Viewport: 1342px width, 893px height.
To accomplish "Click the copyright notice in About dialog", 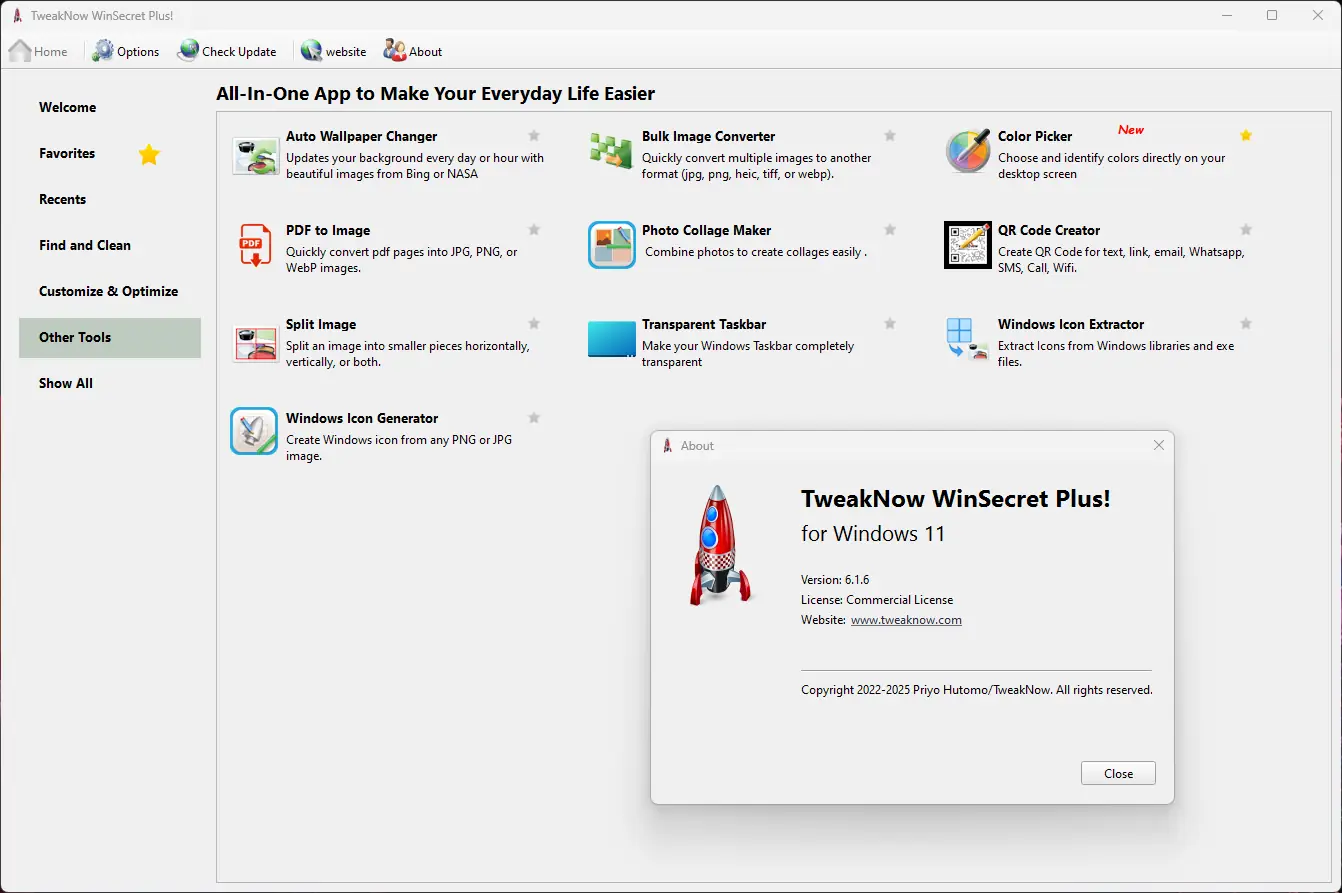I will [x=977, y=690].
